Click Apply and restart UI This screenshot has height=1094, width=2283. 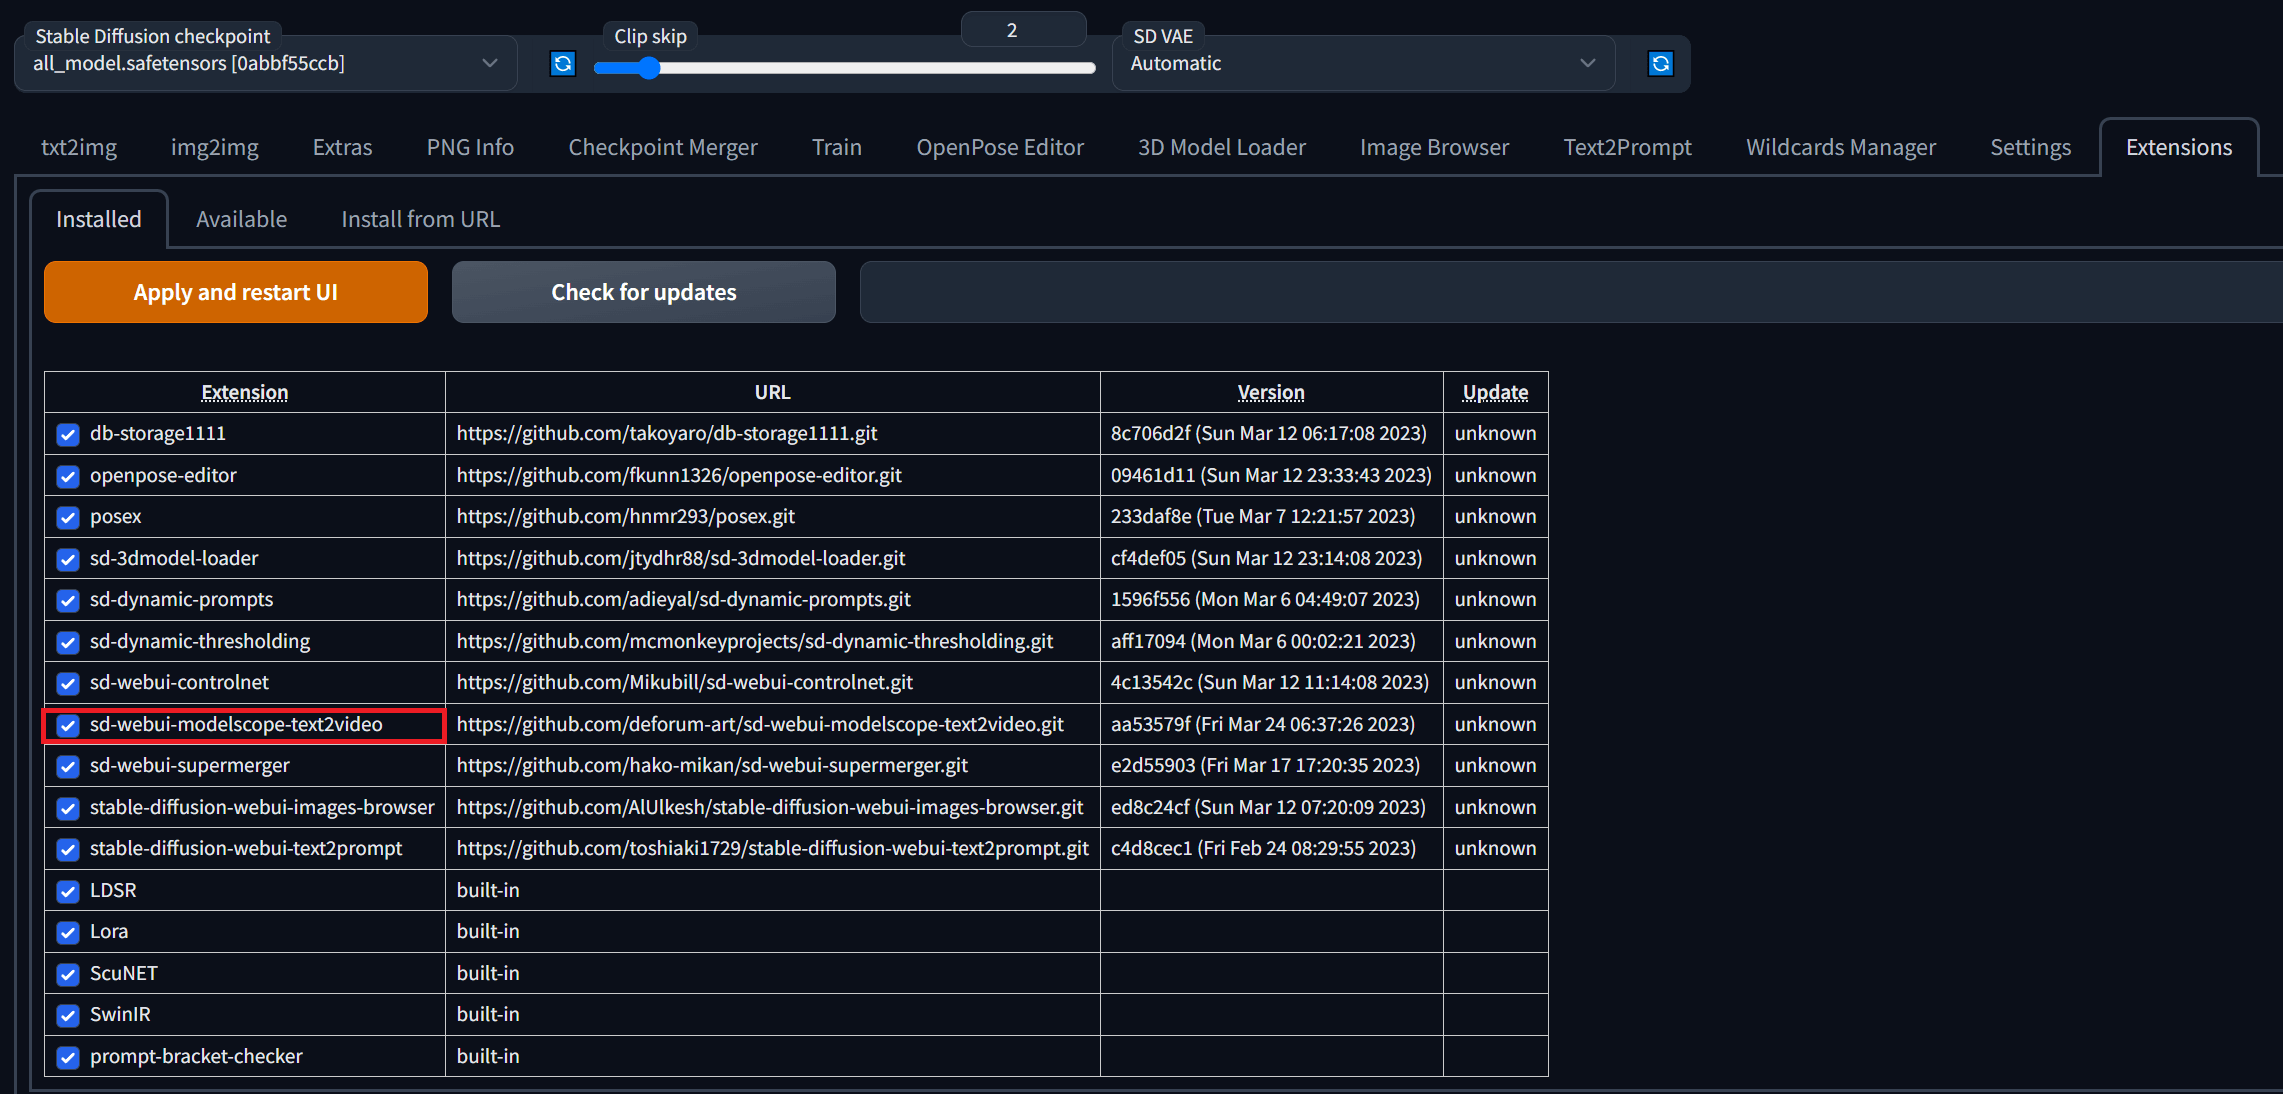click(x=235, y=292)
